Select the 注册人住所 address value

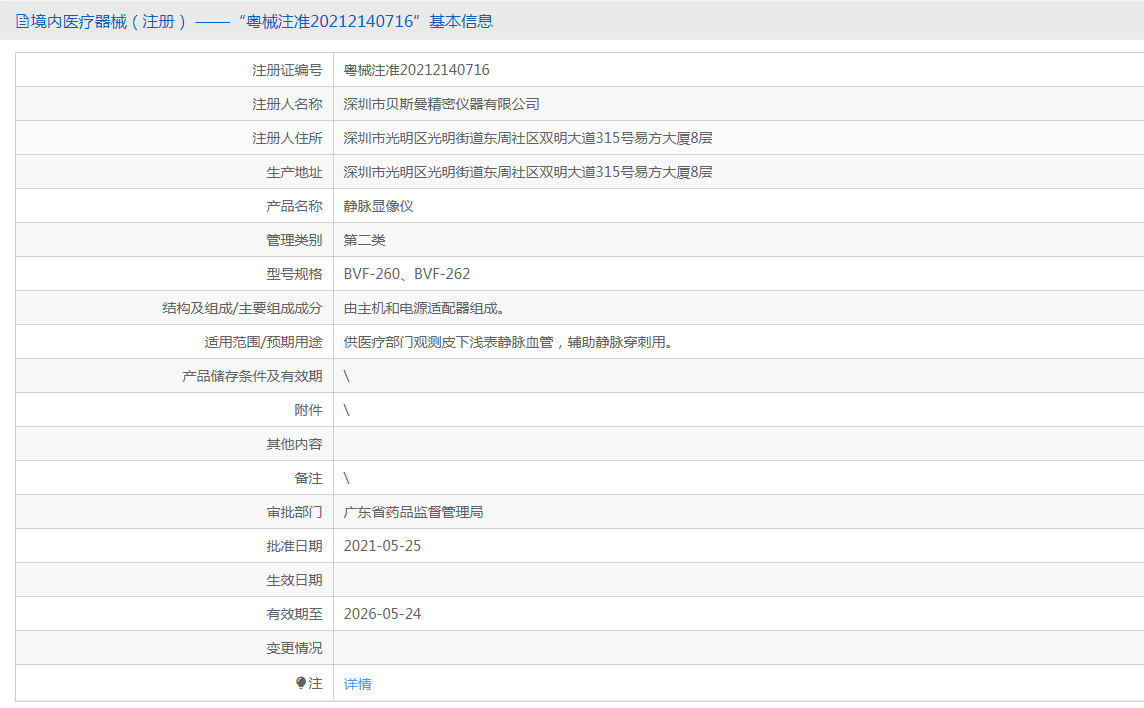(x=528, y=138)
